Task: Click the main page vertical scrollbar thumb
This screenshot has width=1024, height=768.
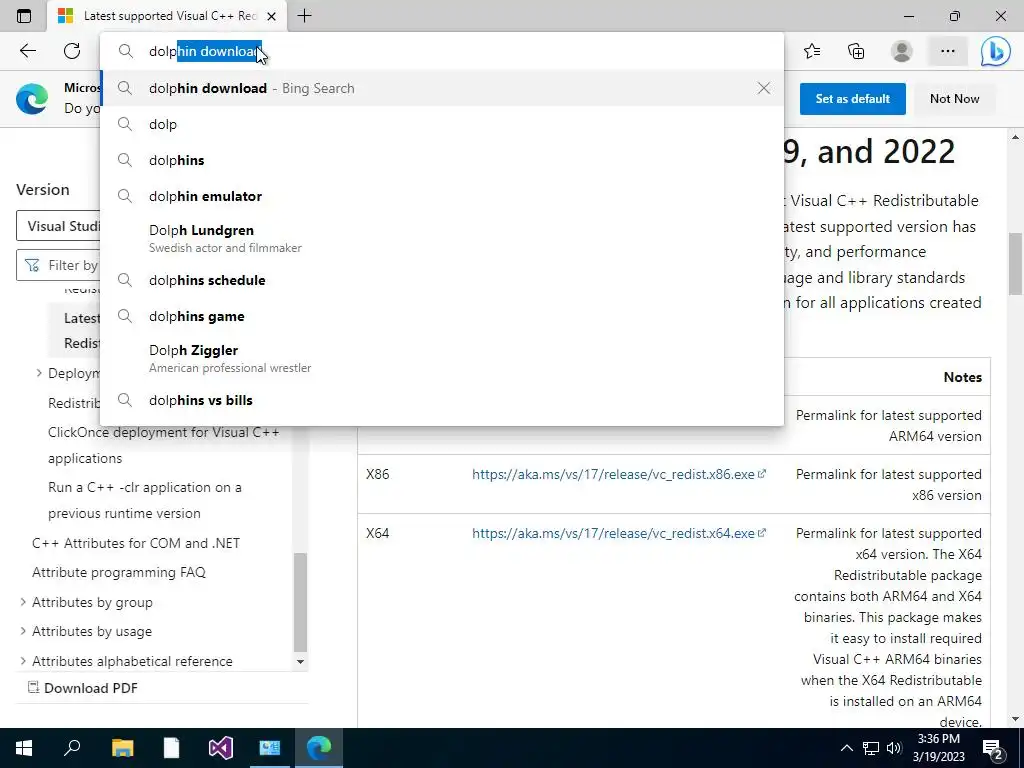Action: (1015, 264)
